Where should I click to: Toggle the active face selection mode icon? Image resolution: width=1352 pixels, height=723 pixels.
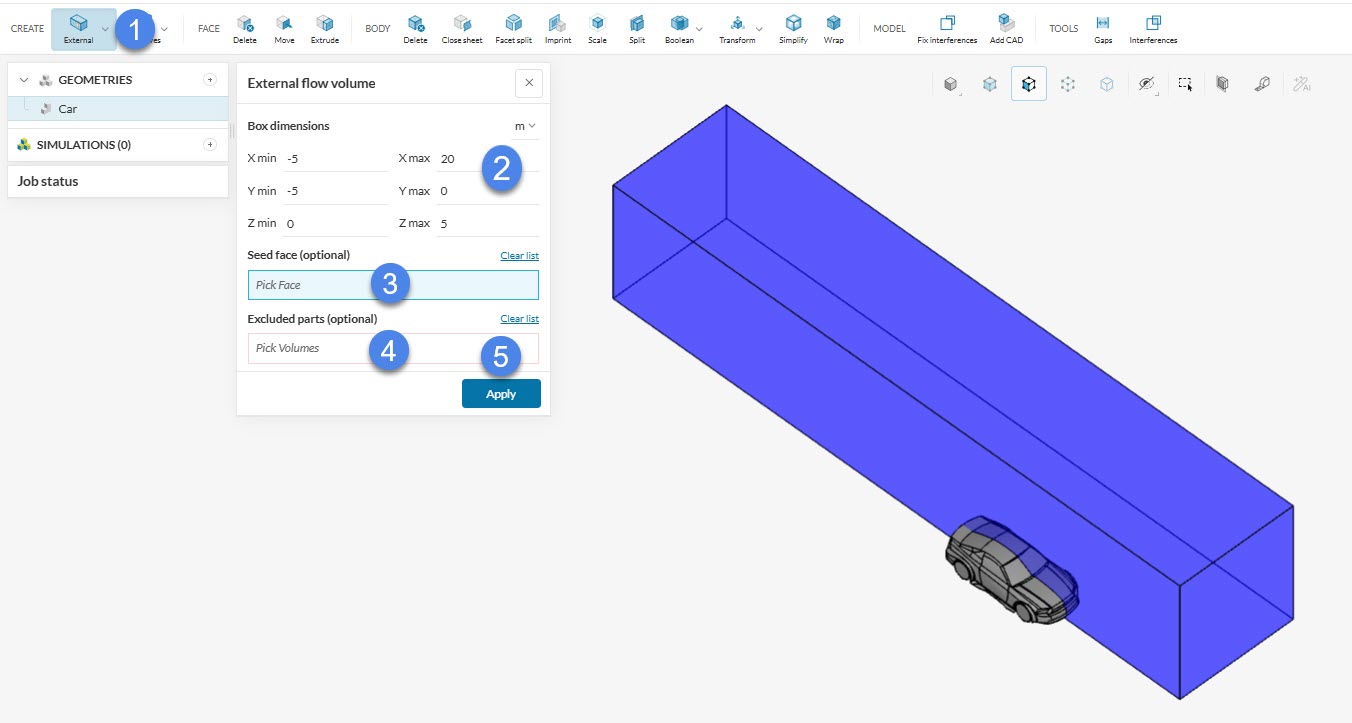[x=1029, y=85]
